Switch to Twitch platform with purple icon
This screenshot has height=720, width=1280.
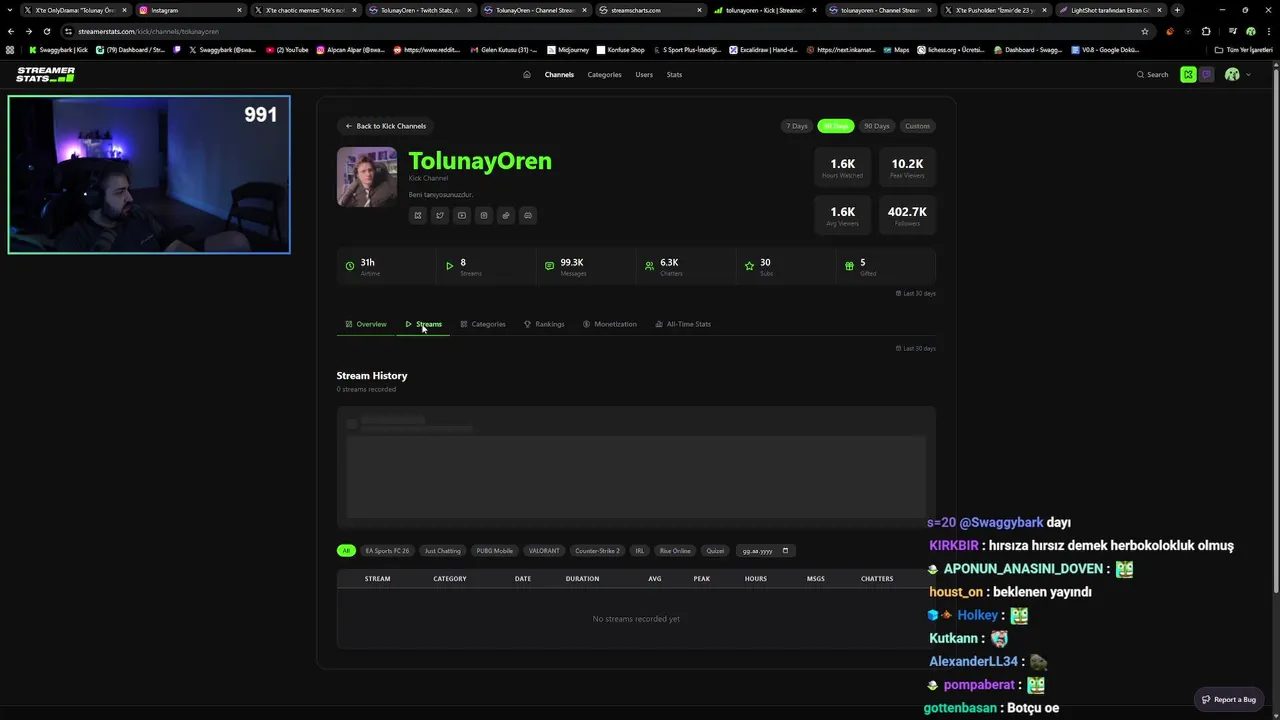1207,74
